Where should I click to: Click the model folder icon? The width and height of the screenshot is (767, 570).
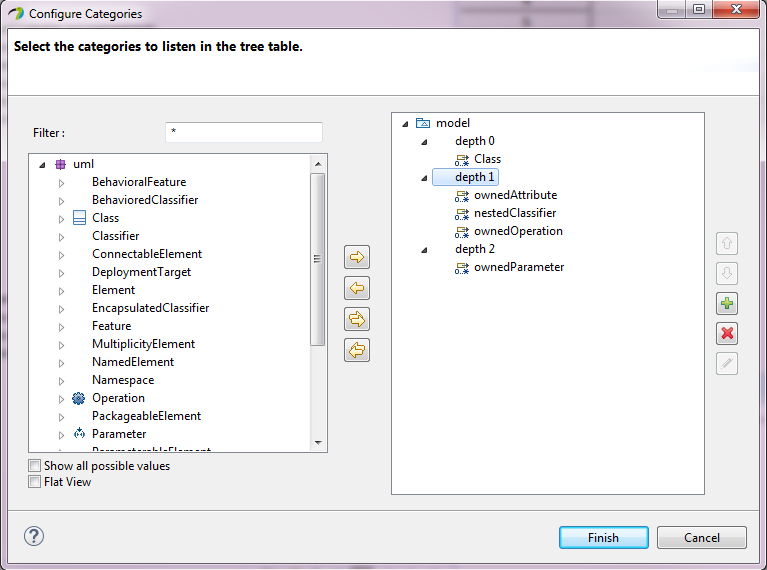click(423, 123)
